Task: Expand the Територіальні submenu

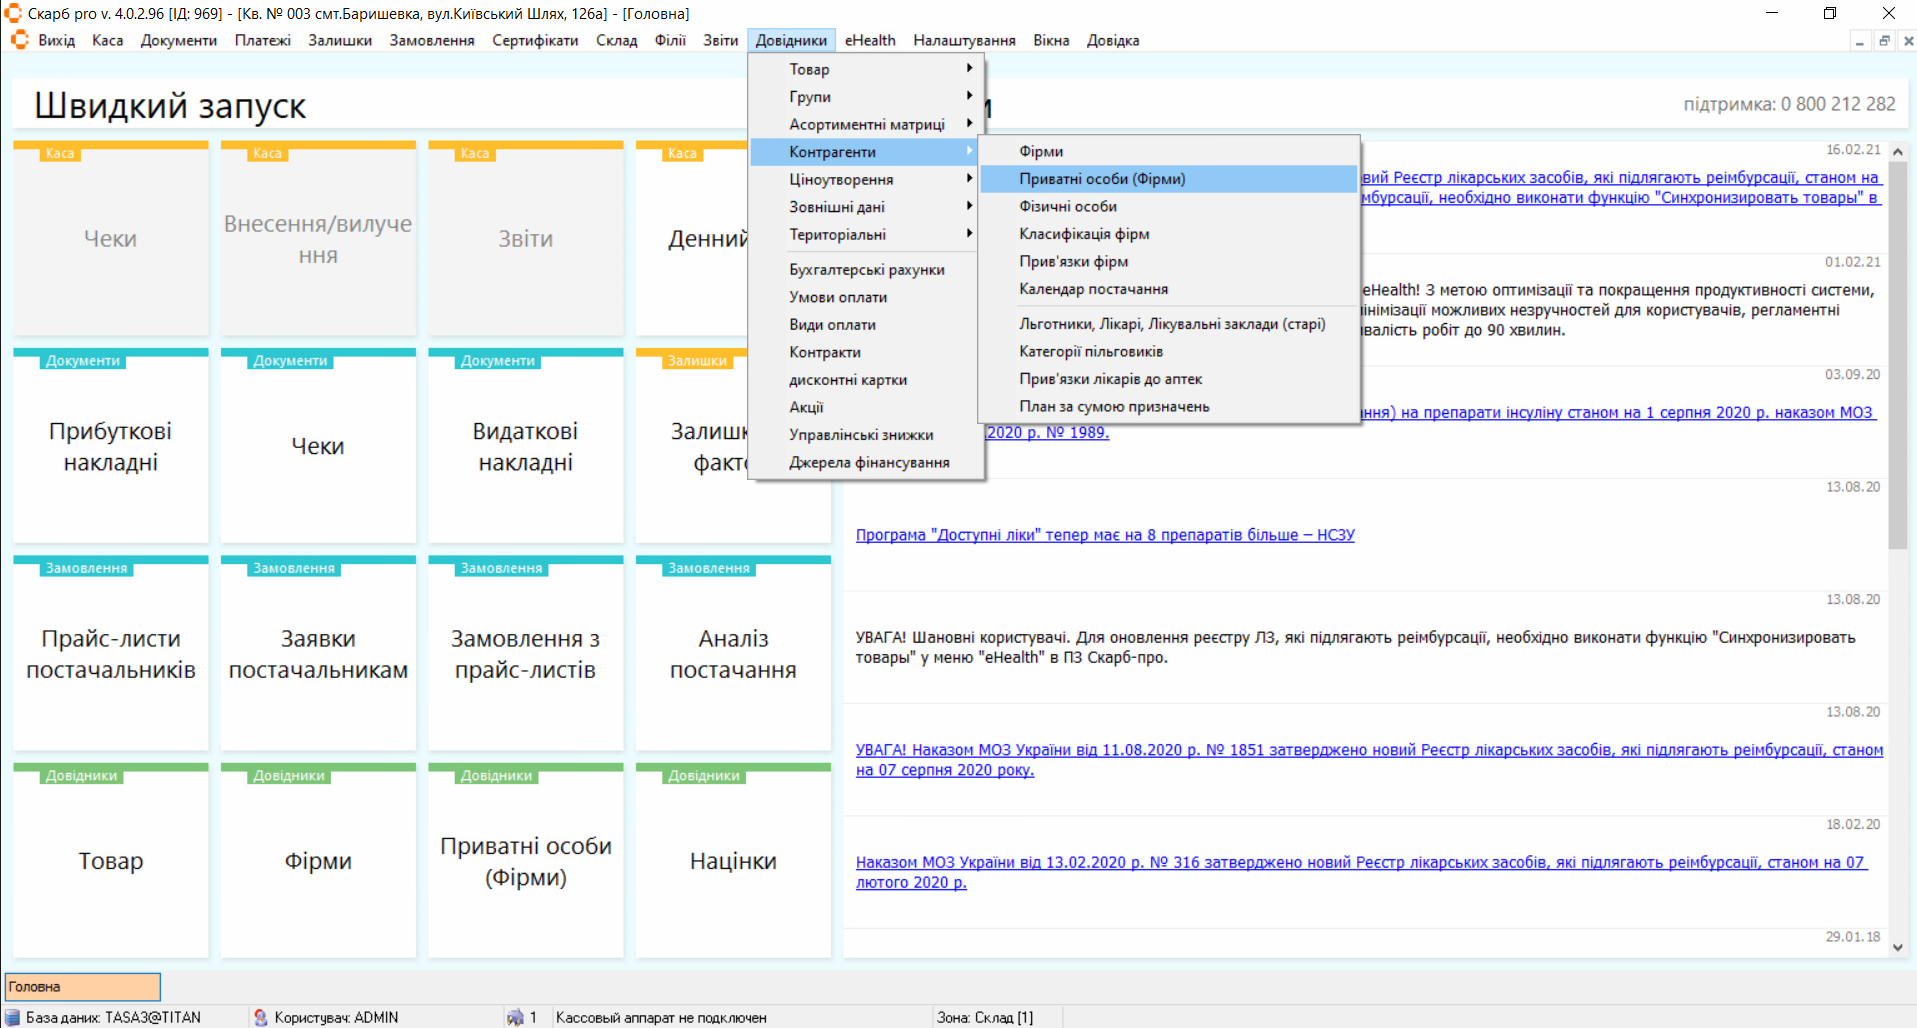Action: [866, 234]
